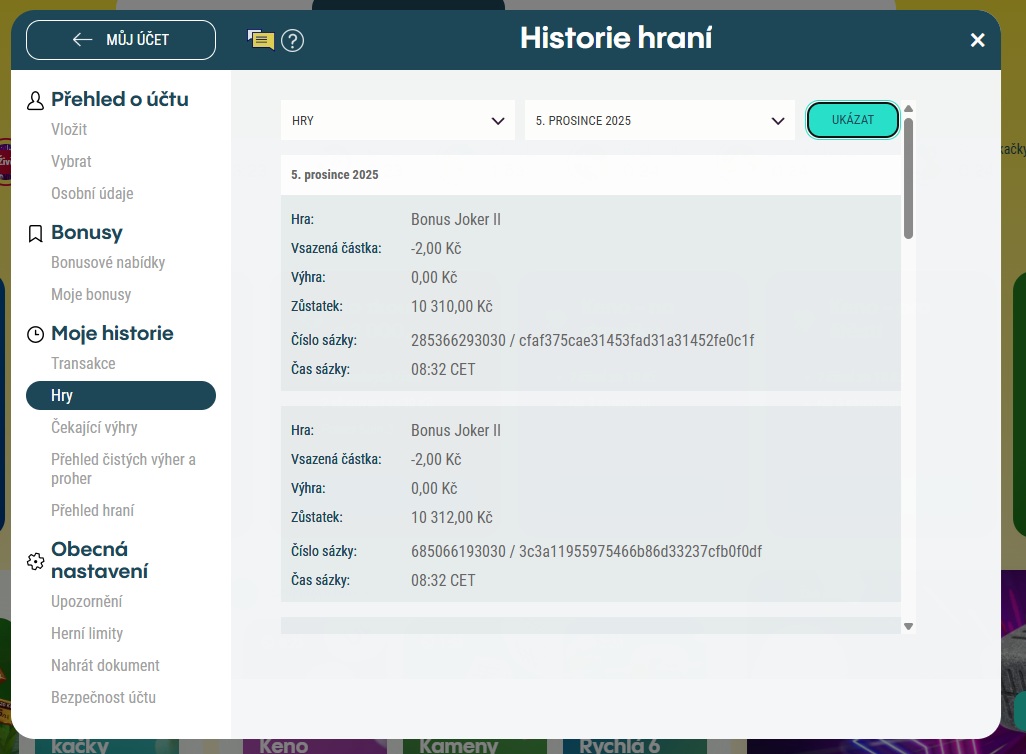The width and height of the screenshot is (1026, 754).
Task: Click the scrollbar down arrow
Action: (x=908, y=626)
